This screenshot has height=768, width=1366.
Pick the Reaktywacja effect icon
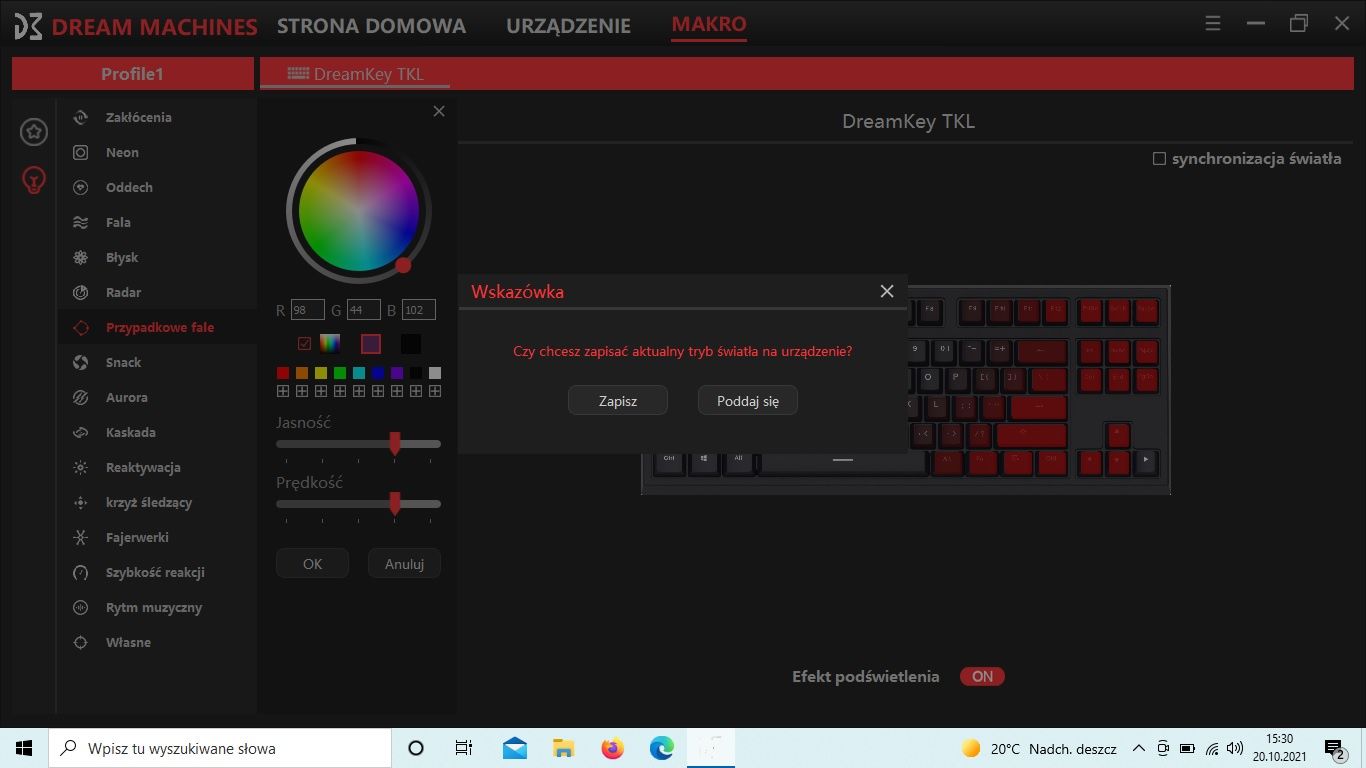tap(81, 467)
